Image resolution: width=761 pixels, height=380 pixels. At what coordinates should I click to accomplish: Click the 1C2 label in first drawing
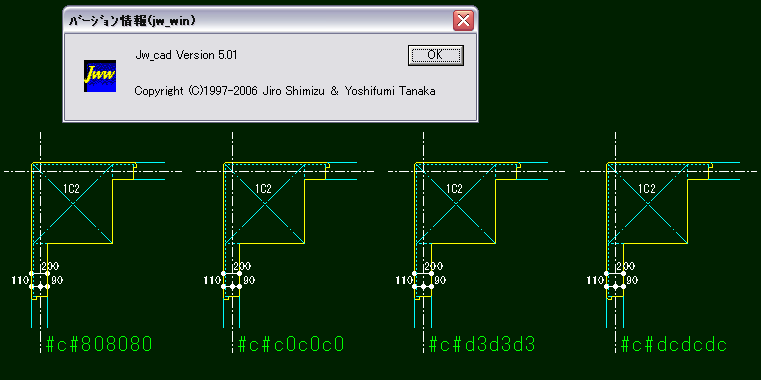71,189
